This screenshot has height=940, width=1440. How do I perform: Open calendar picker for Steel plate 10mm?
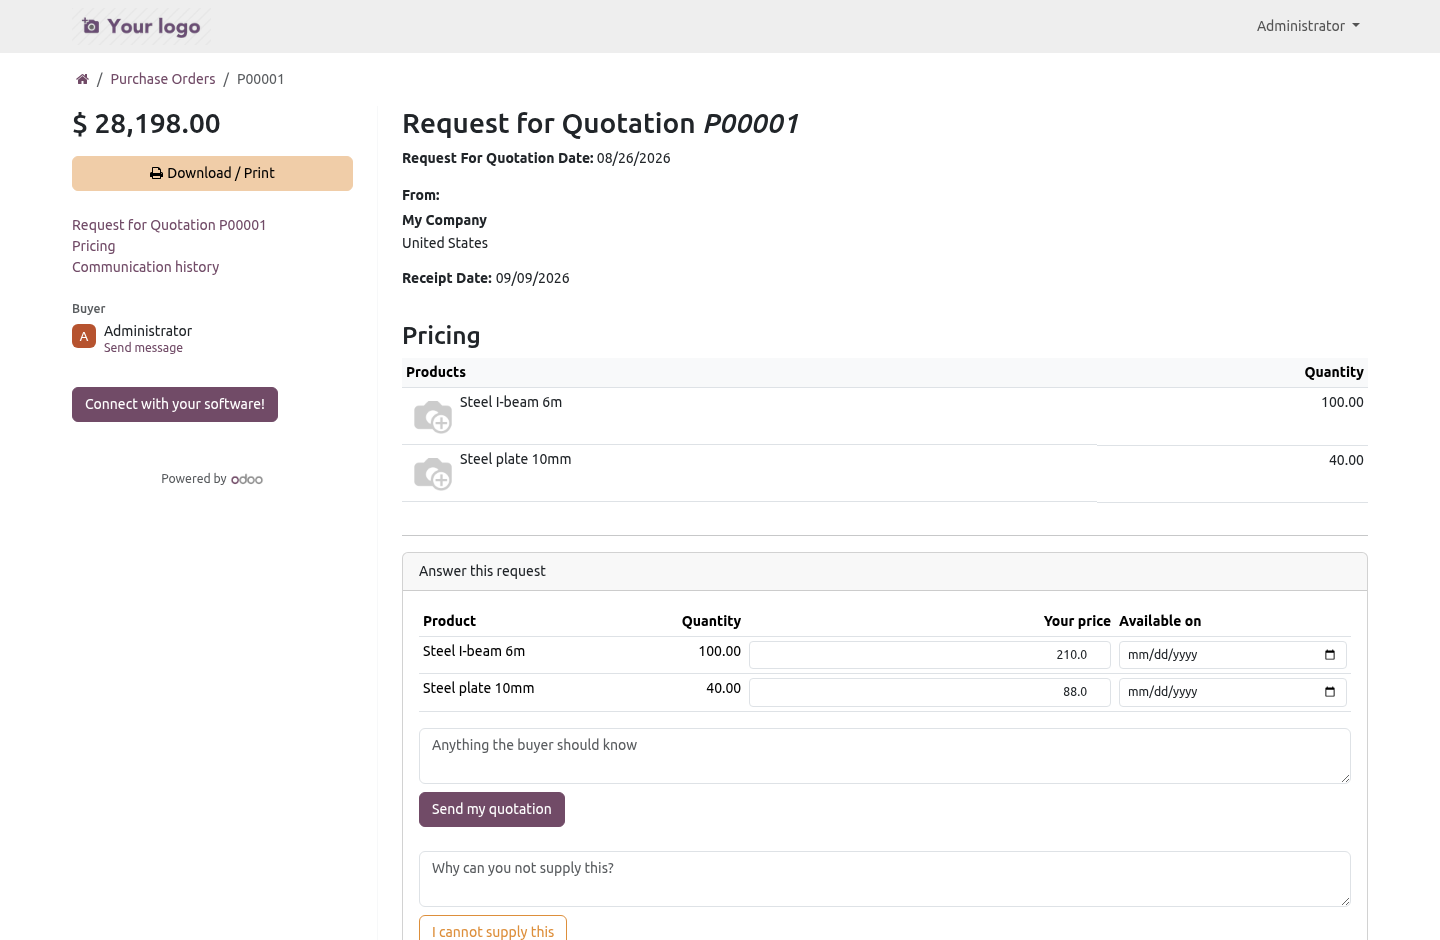point(1330,692)
